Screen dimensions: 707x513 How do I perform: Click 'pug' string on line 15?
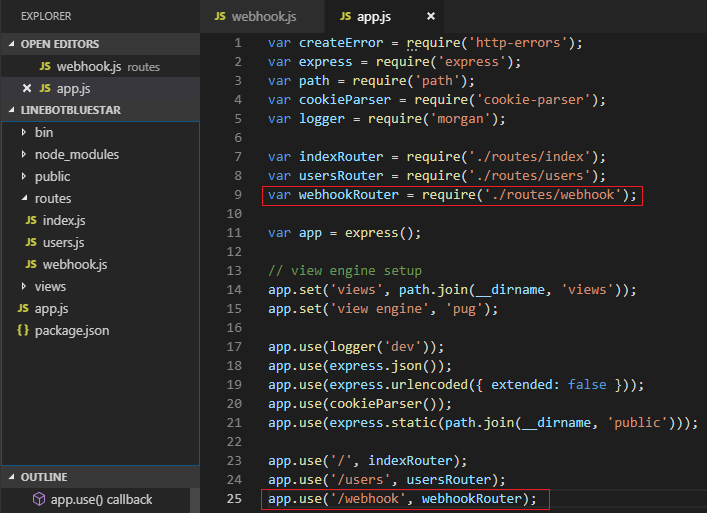464,309
